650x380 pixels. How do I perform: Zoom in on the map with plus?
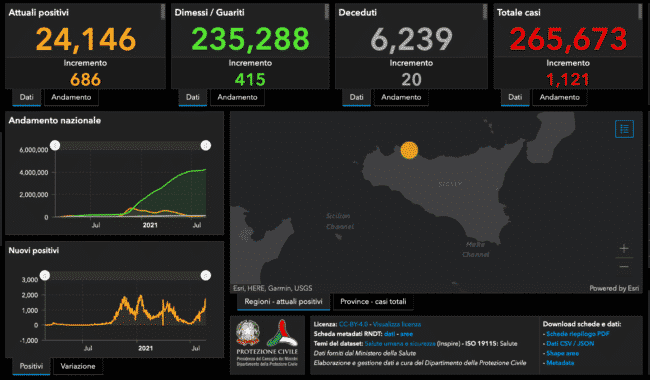tap(624, 249)
